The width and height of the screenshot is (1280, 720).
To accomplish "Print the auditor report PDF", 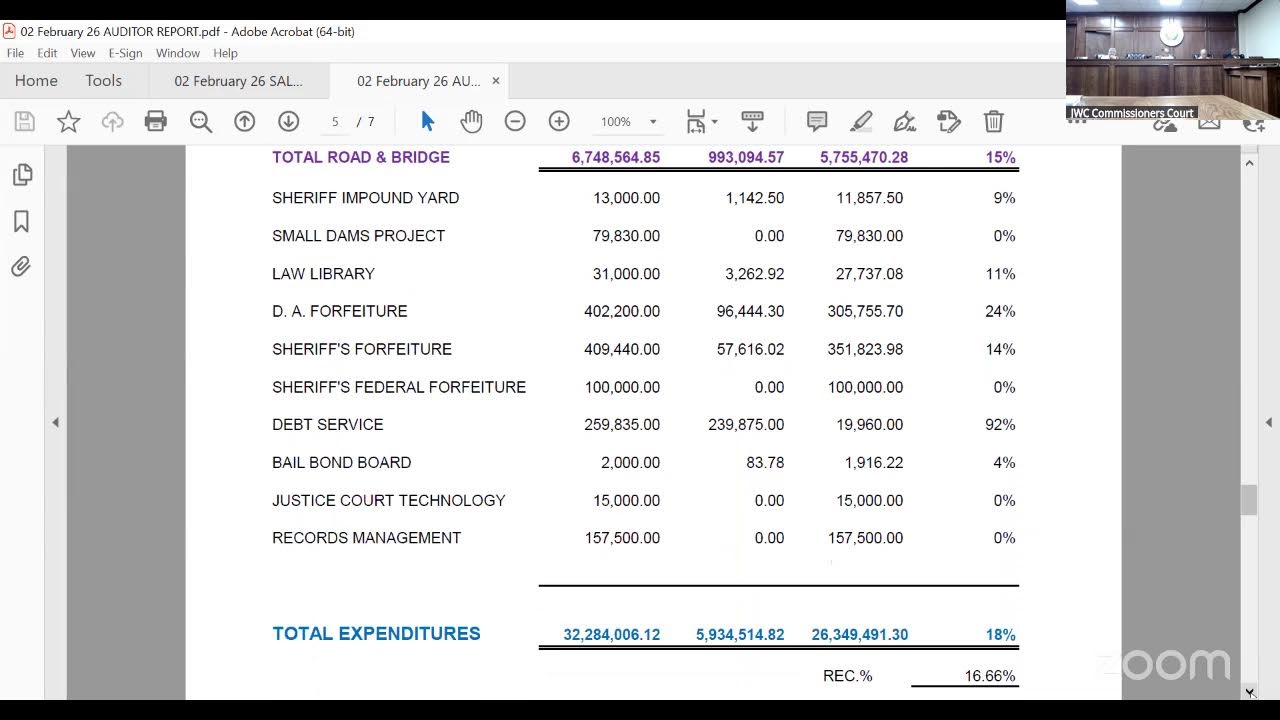I will tap(156, 122).
